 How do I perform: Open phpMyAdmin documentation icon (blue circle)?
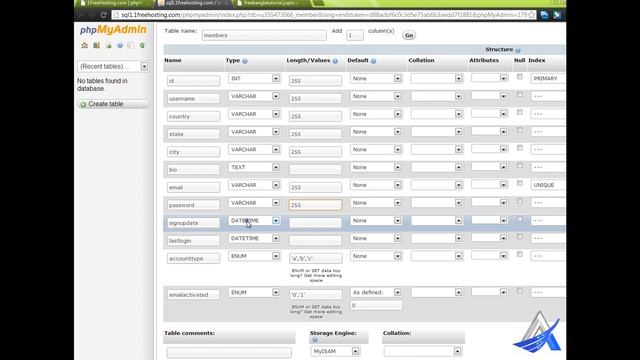point(120,45)
